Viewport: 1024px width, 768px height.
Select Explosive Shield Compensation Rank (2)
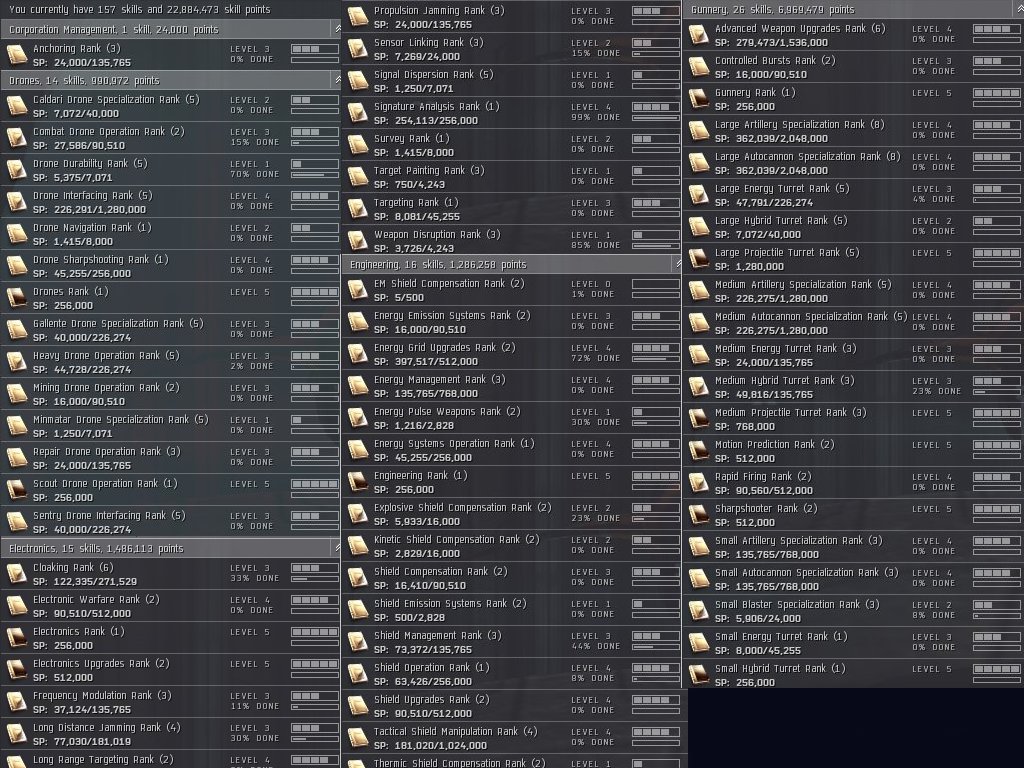tap(511, 514)
